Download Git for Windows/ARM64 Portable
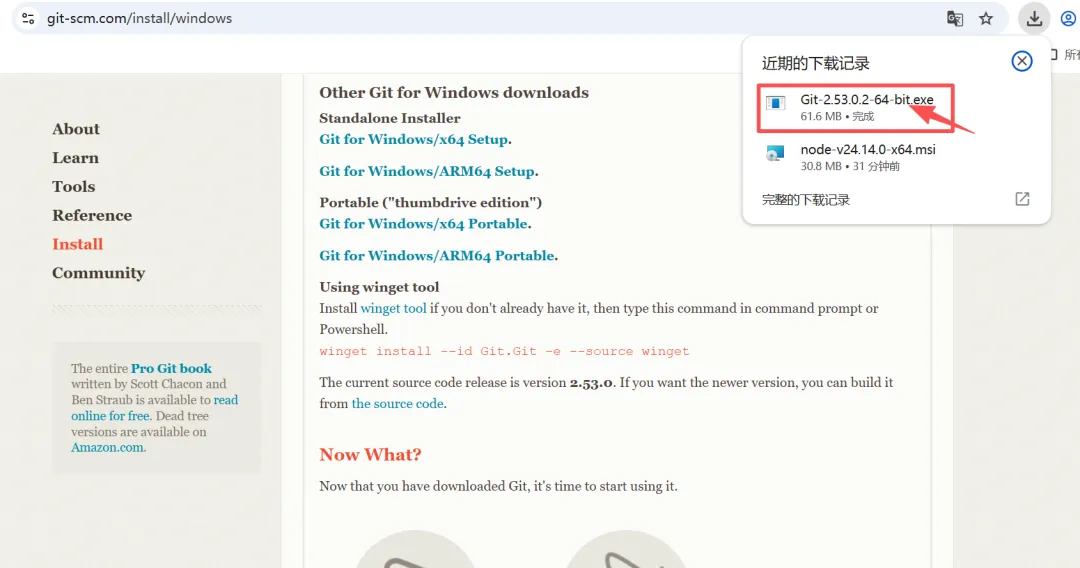 pyautogui.click(x=437, y=255)
